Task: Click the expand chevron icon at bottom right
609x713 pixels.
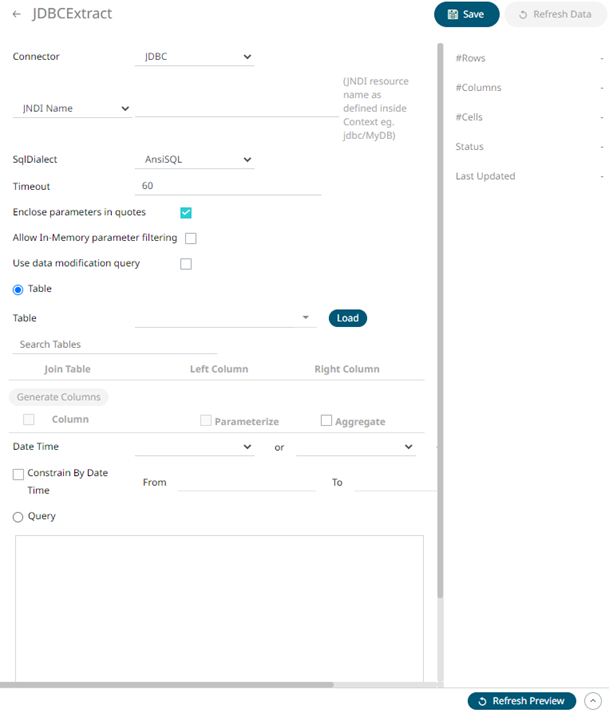Action: [x=593, y=701]
